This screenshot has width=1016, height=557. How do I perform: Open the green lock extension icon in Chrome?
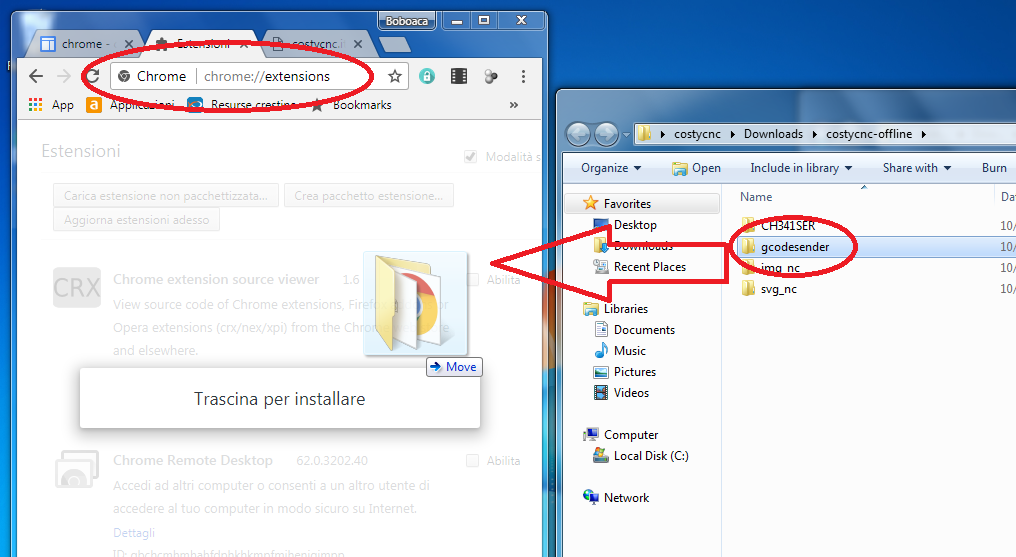click(x=427, y=76)
